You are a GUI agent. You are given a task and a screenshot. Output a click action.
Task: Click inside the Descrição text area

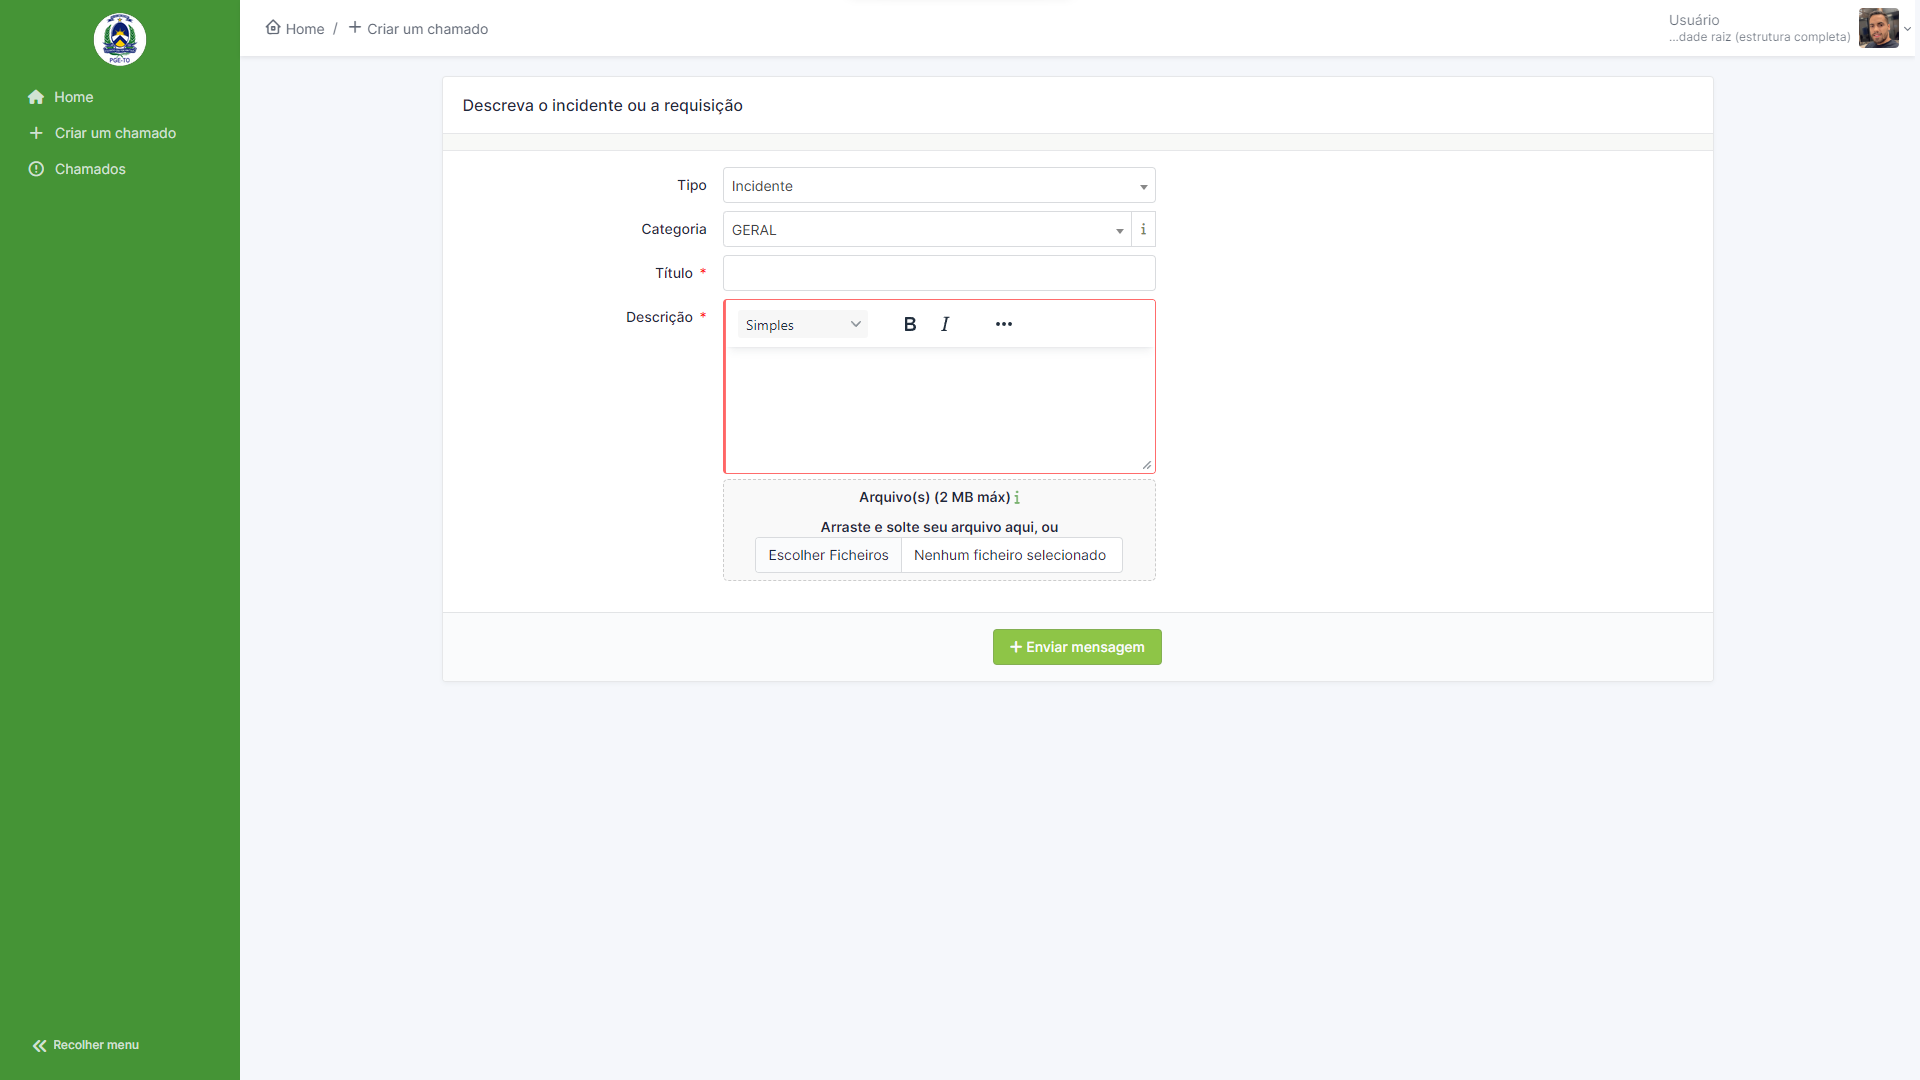[939, 410]
